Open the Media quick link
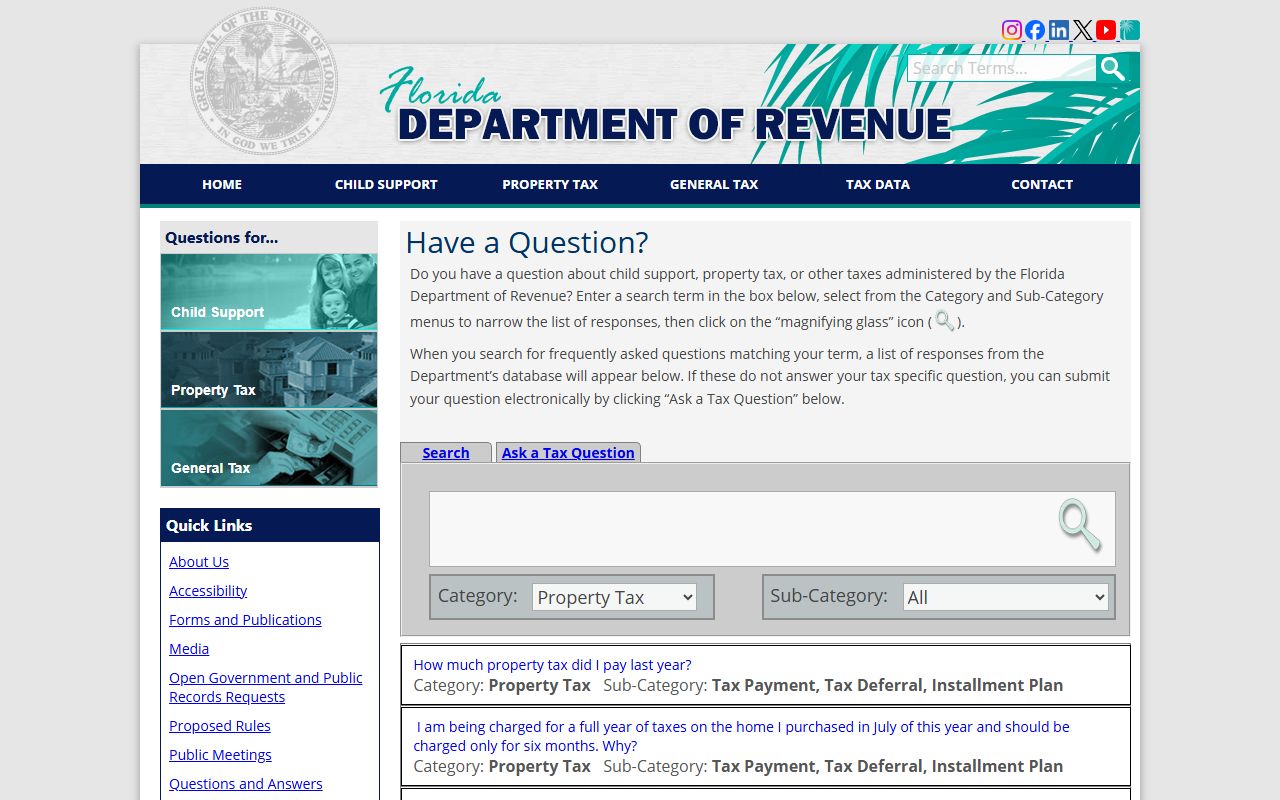 [x=189, y=649]
